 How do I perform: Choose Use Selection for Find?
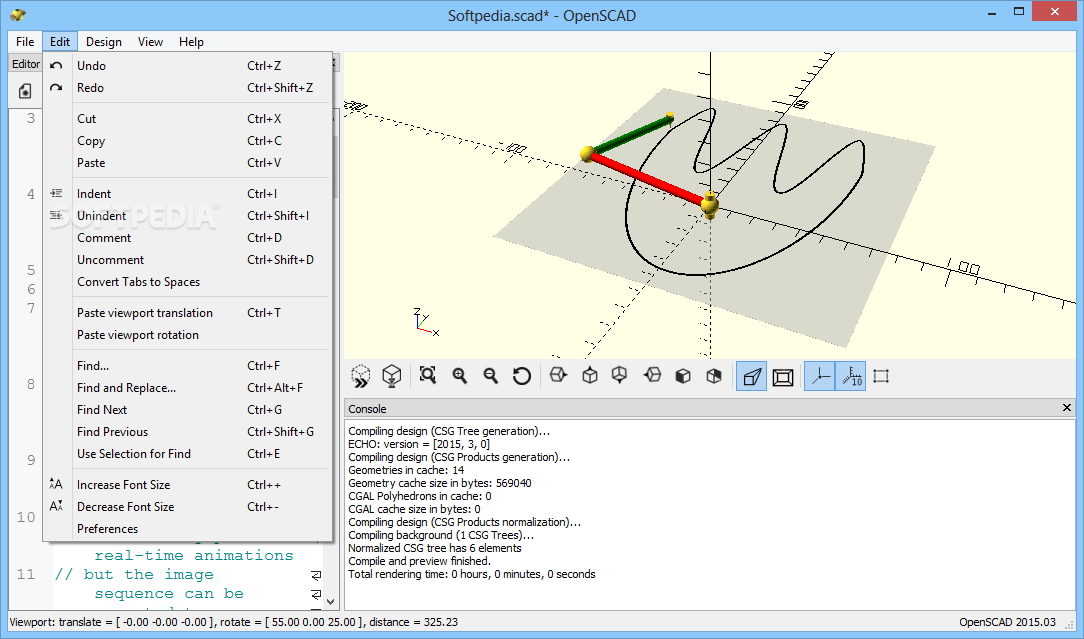click(187, 454)
